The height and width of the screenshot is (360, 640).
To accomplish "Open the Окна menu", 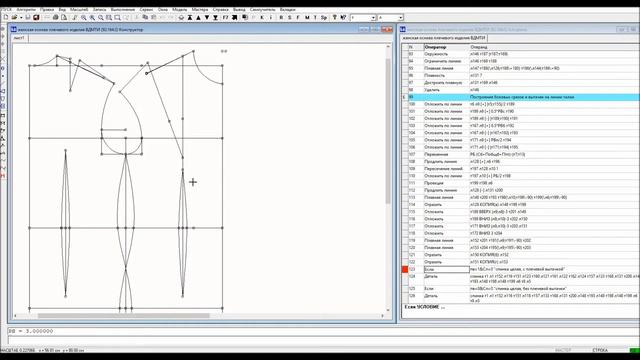I will point(163,9).
